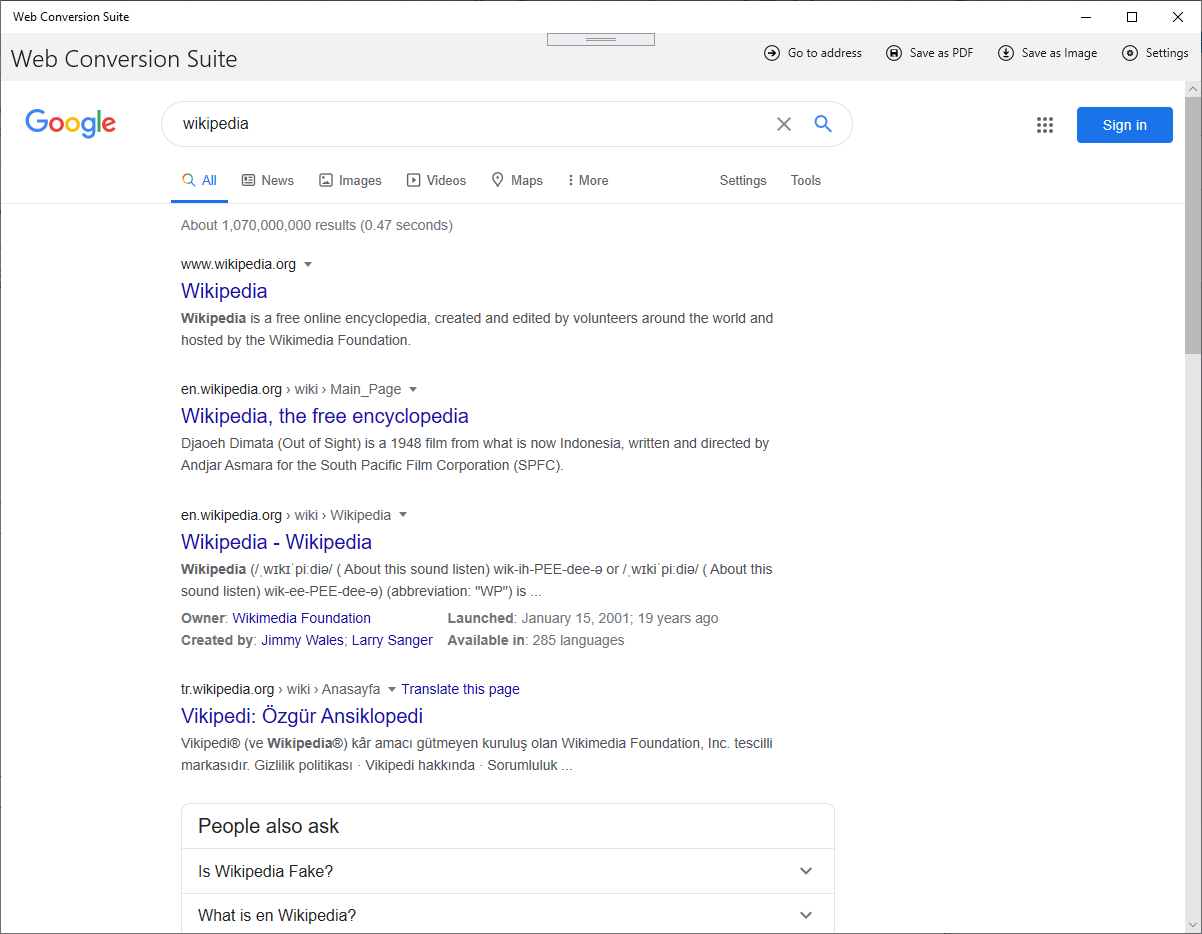This screenshot has height=934, width=1202.
Task: Click the www.wikipedia.org URL text
Action: [x=239, y=264]
